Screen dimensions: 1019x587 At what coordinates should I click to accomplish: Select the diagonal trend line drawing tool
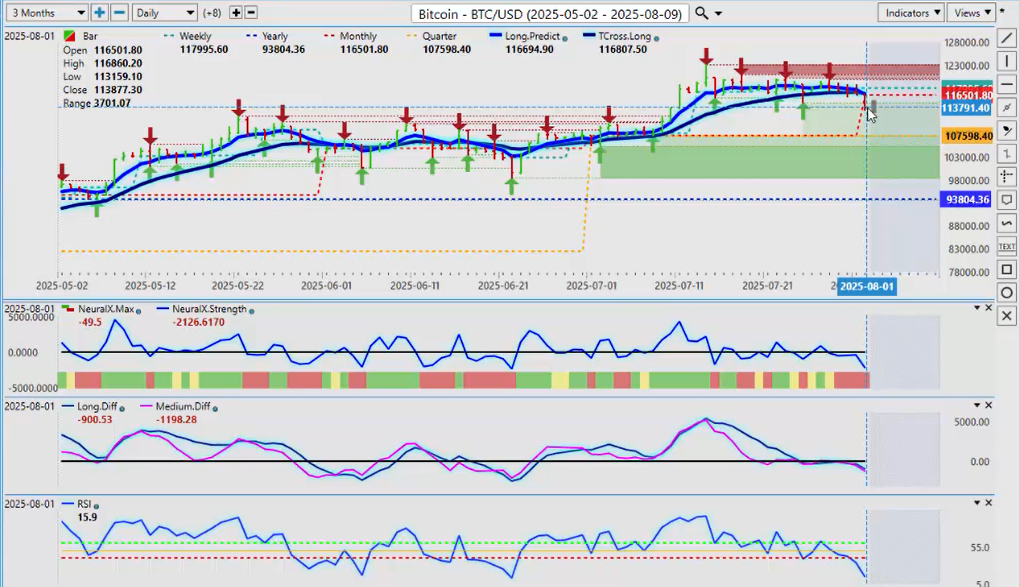[x=1006, y=39]
